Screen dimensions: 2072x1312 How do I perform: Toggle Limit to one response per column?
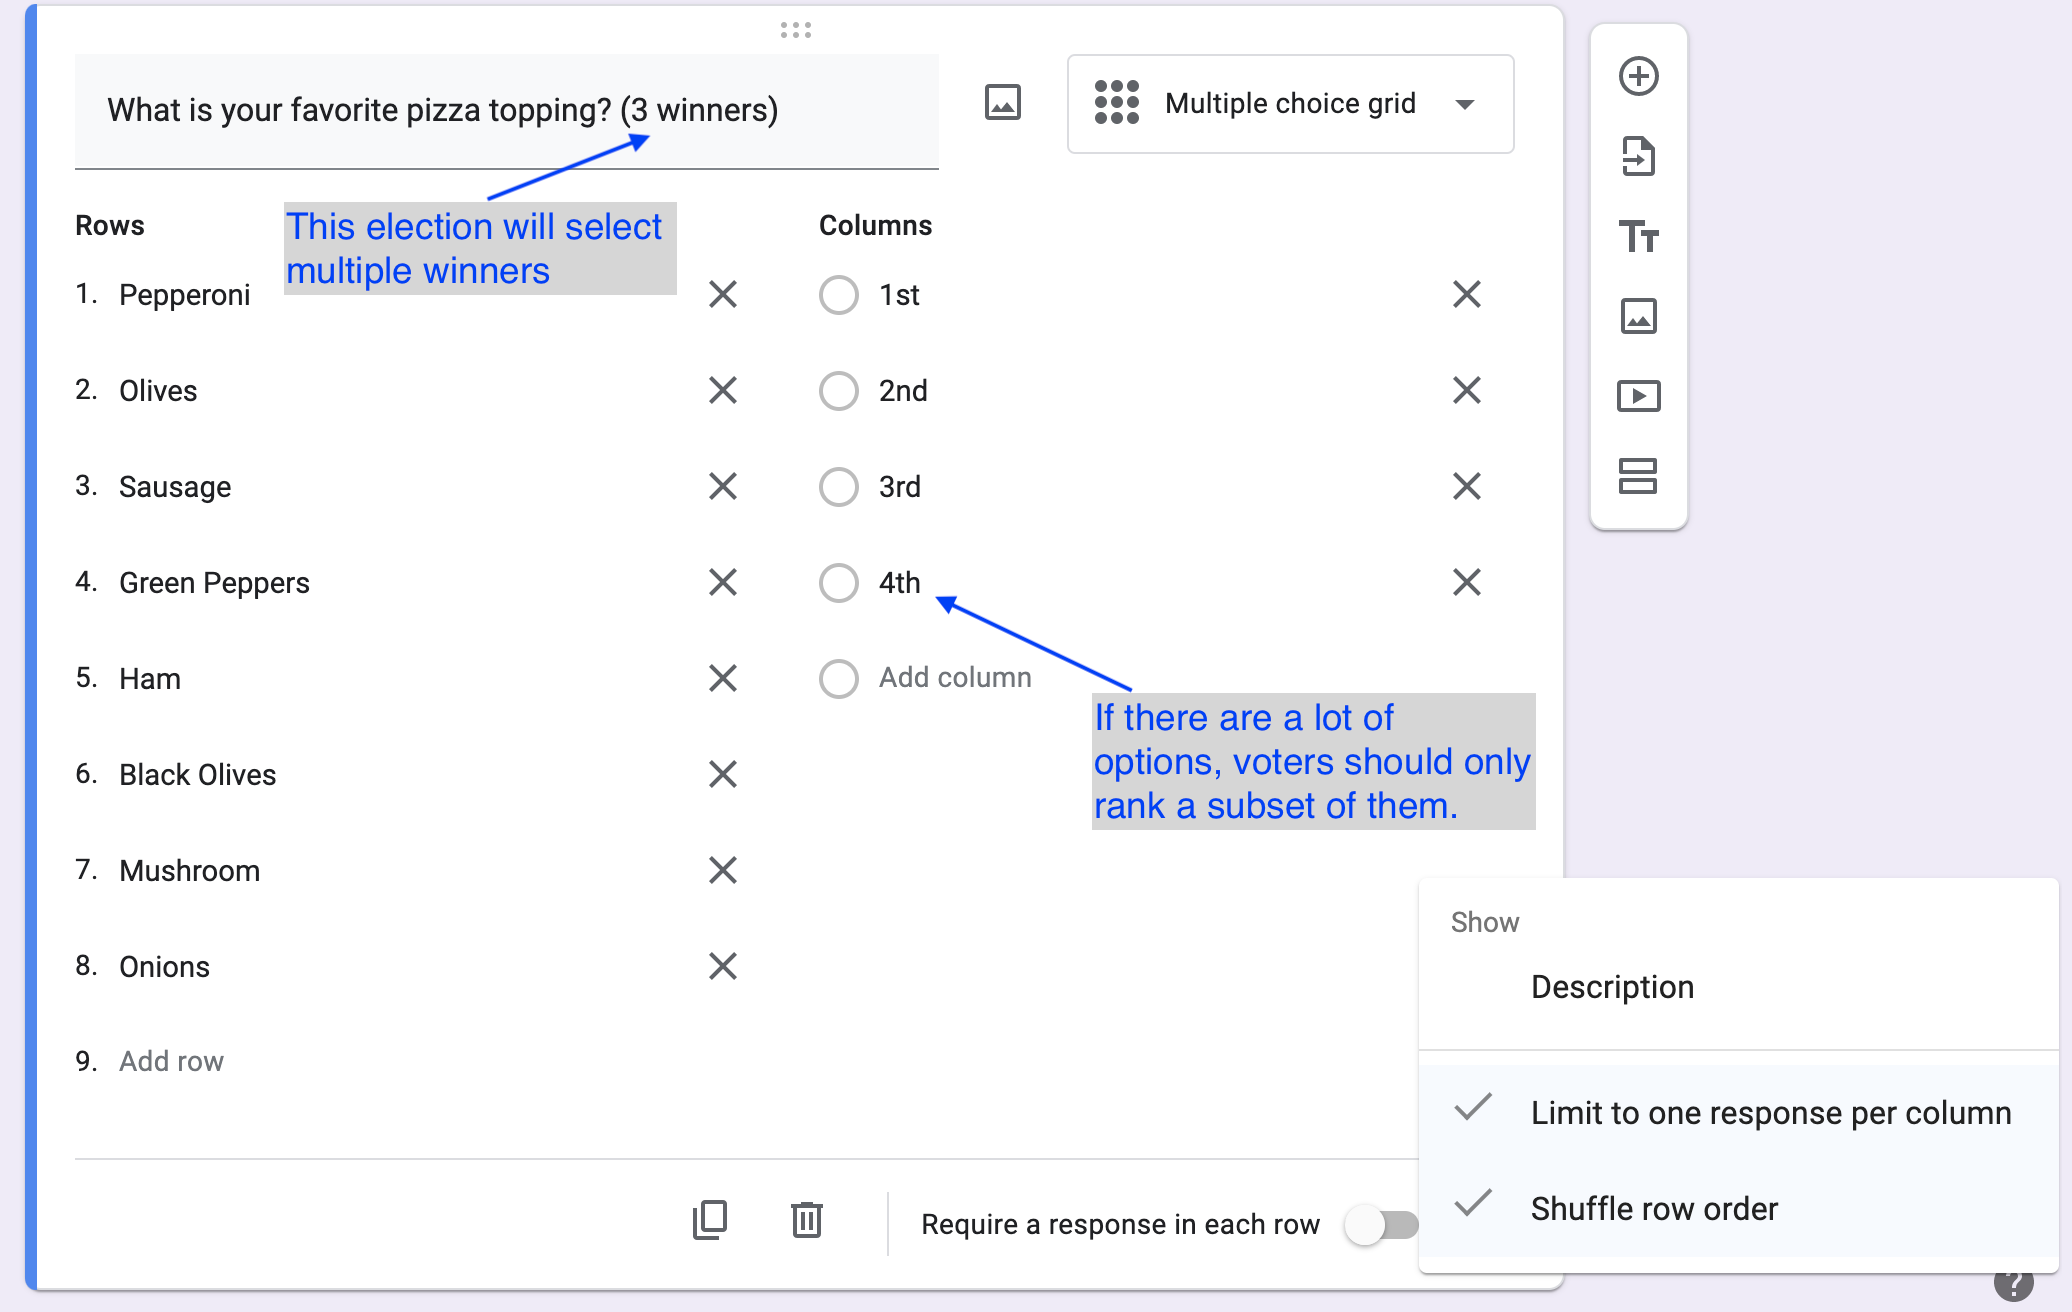[1738, 1113]
